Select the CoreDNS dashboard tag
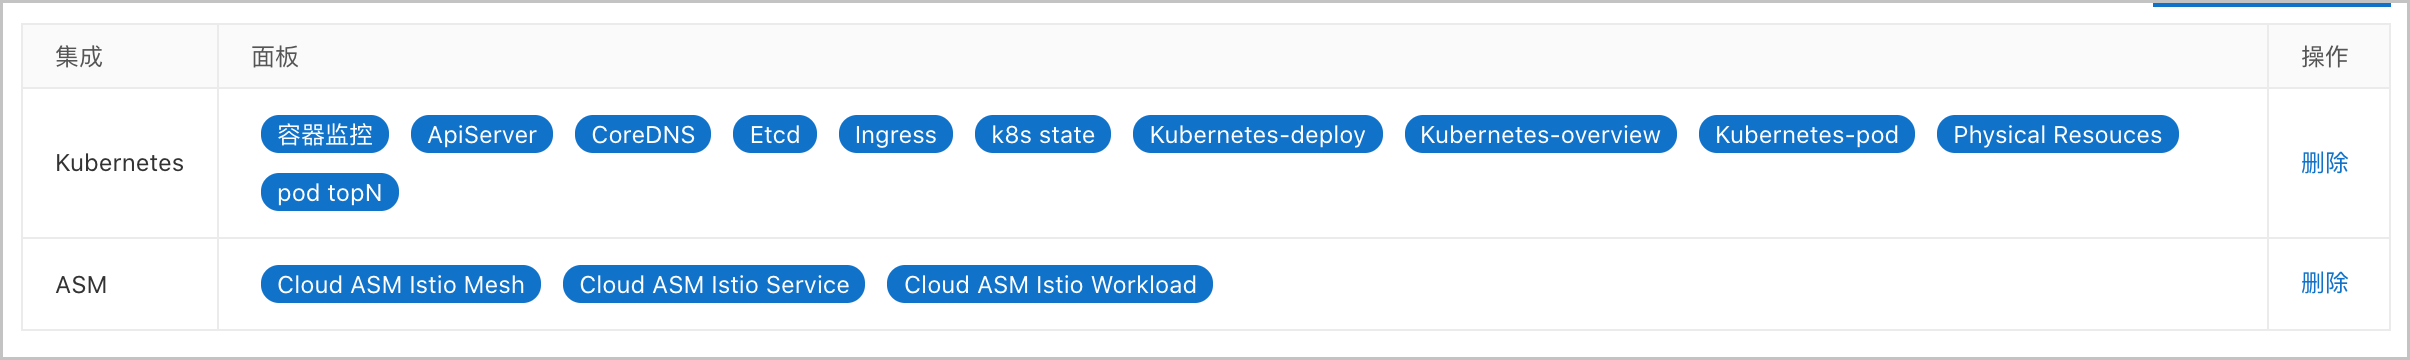This screenshot has width=2410, height=360. 643,134
